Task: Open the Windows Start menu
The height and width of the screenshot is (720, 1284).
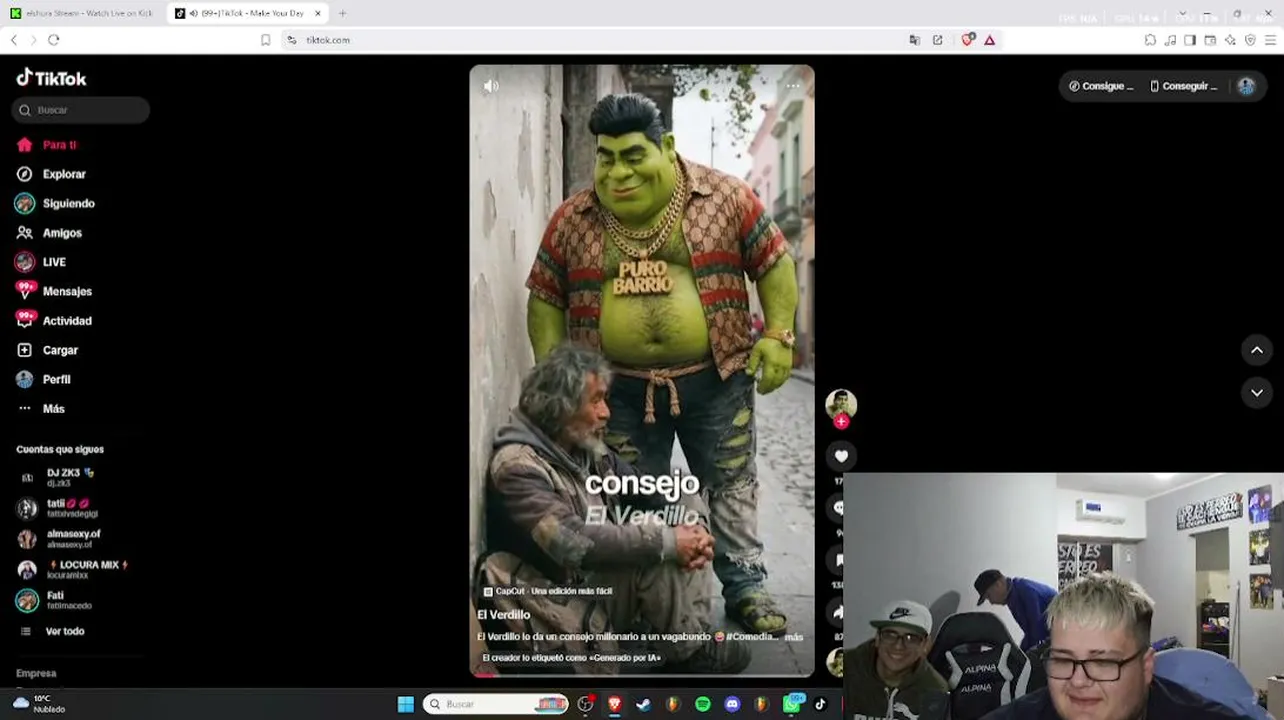Action: [405, 704]
